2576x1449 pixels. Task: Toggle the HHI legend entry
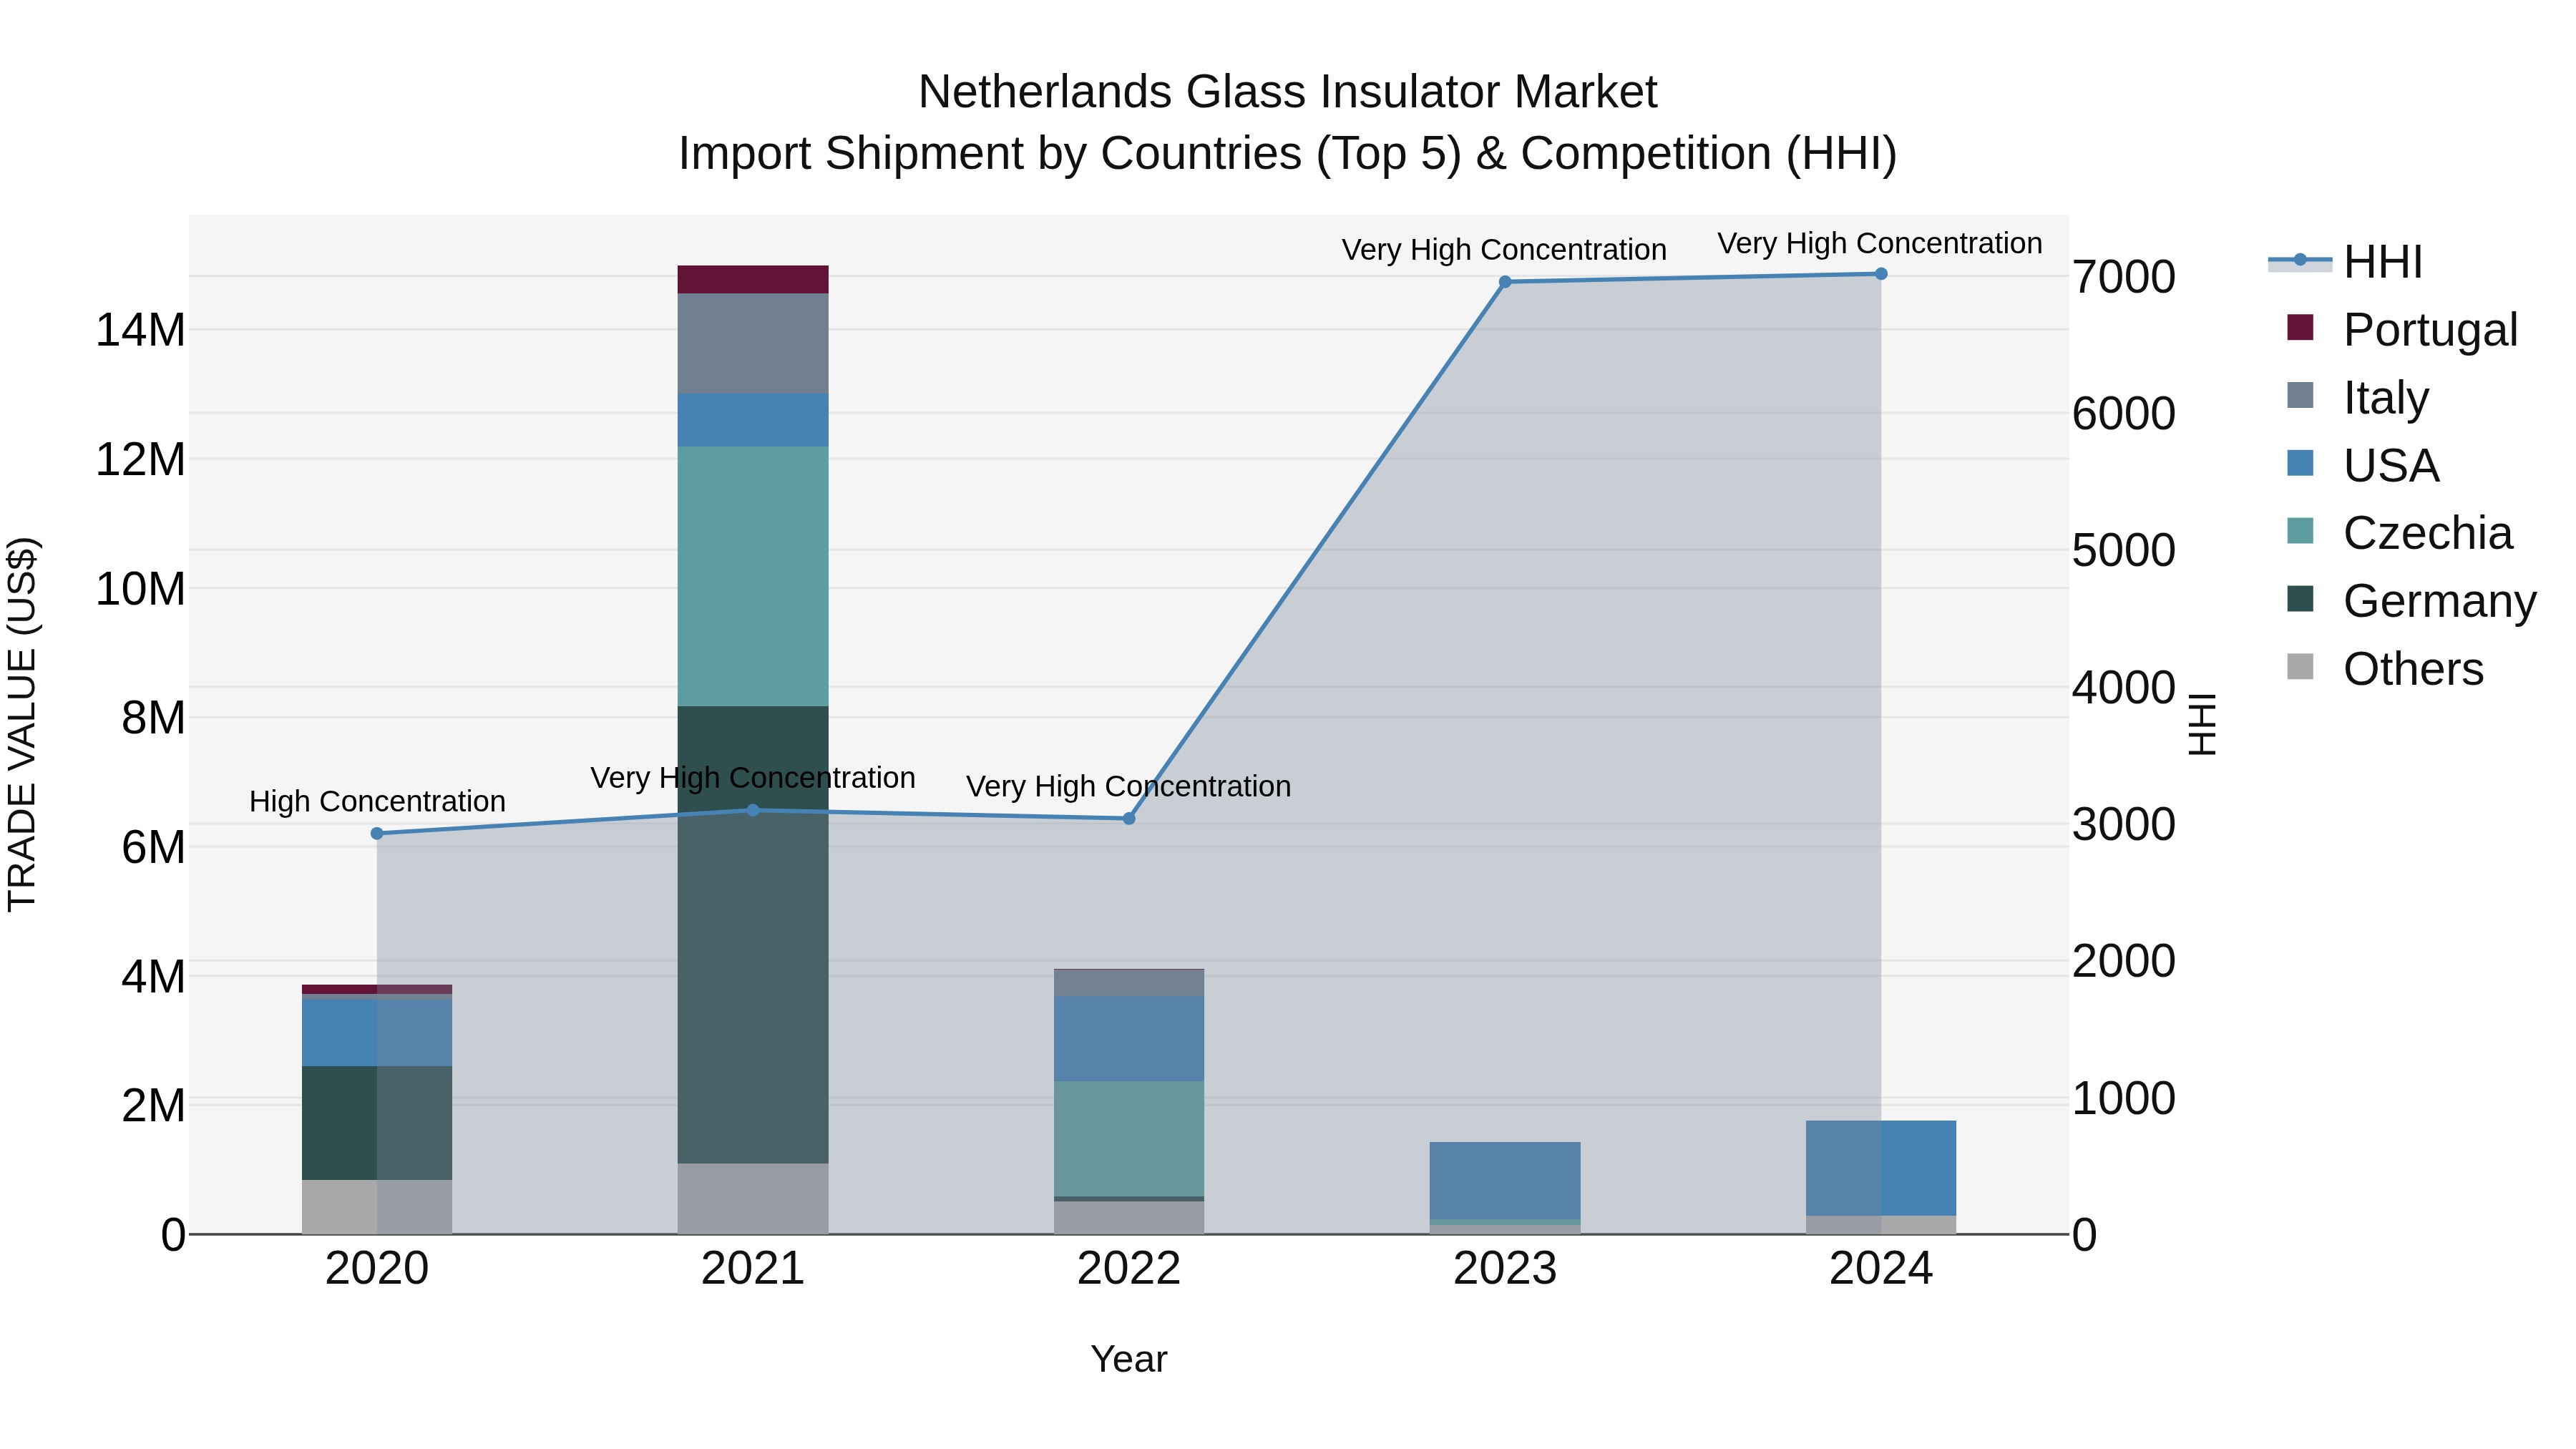point(2345,262)
